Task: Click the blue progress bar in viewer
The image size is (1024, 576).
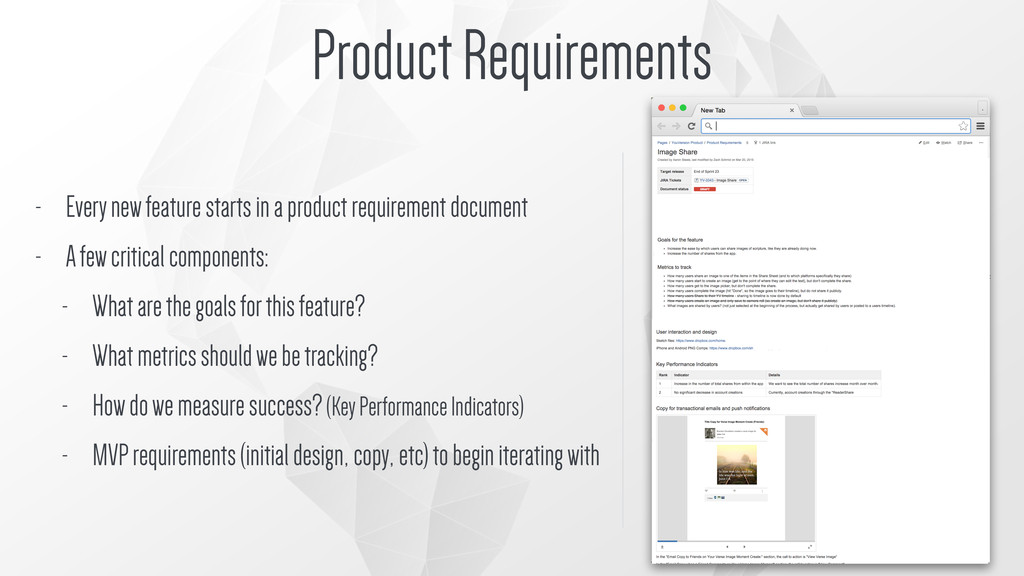Action: click(667, 541)
